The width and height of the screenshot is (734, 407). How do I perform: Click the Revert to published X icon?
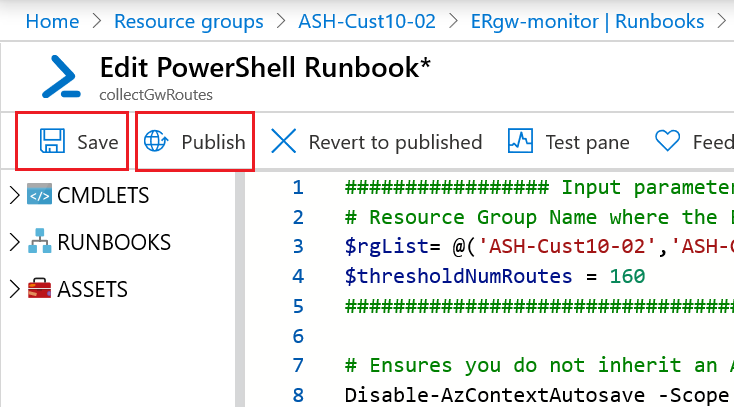click(284, 141)
